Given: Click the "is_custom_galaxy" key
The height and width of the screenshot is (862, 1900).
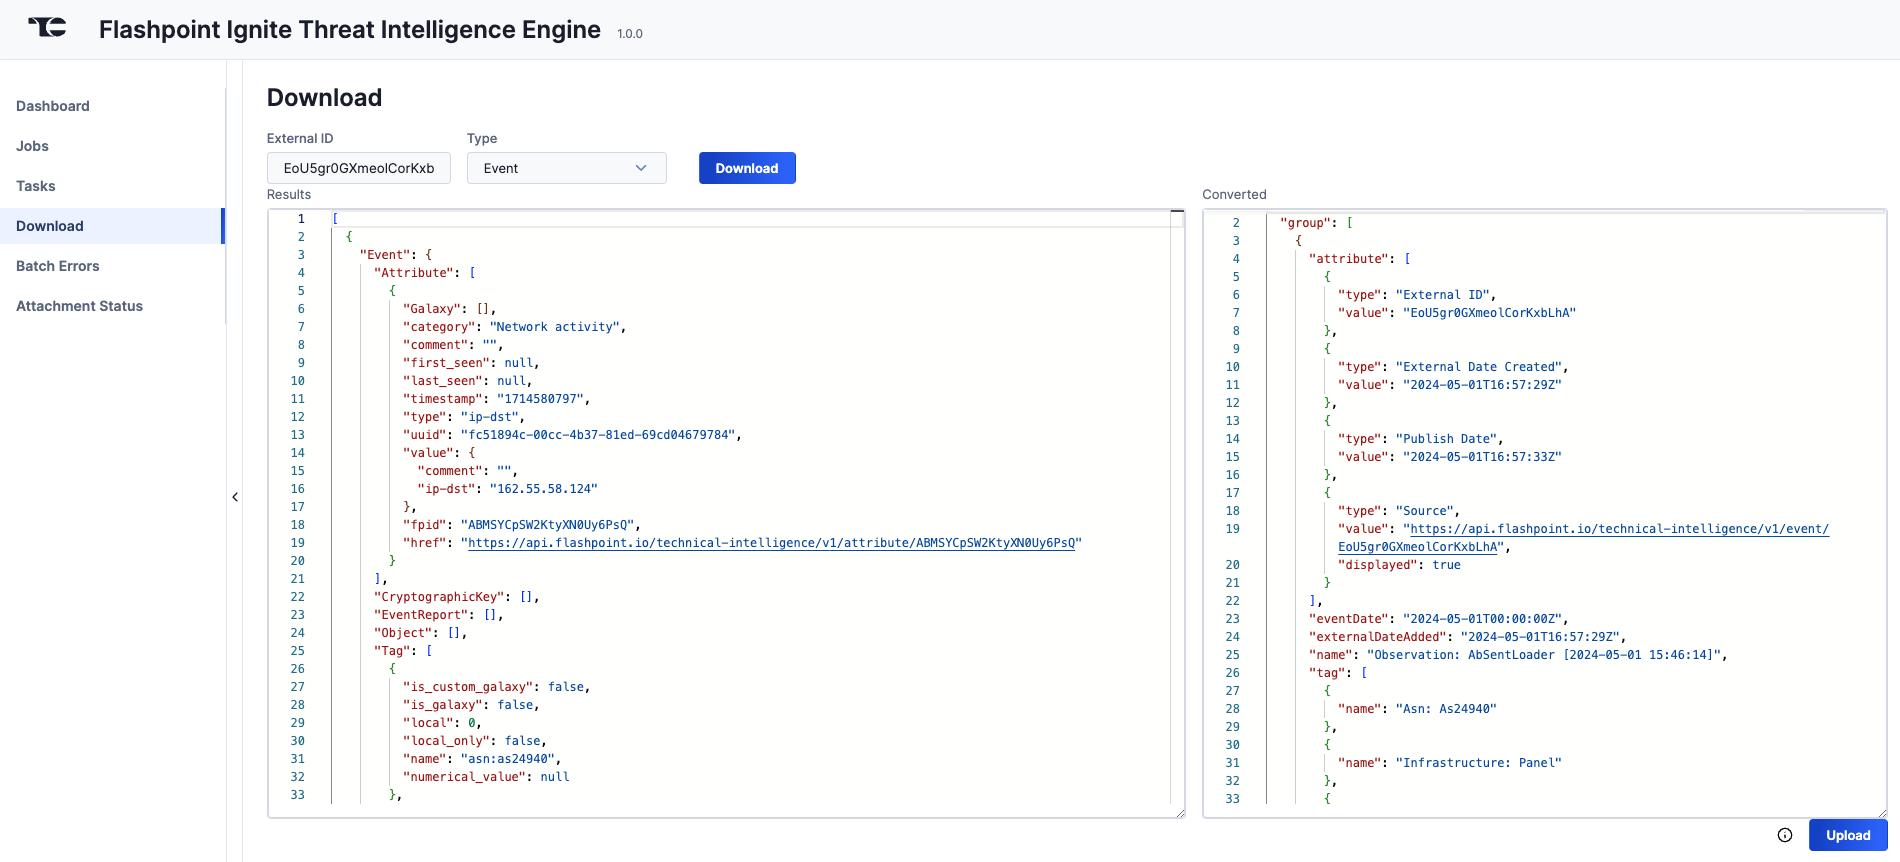Looking at the screenshot, I should pyautogui.click(x=468, y=687).
